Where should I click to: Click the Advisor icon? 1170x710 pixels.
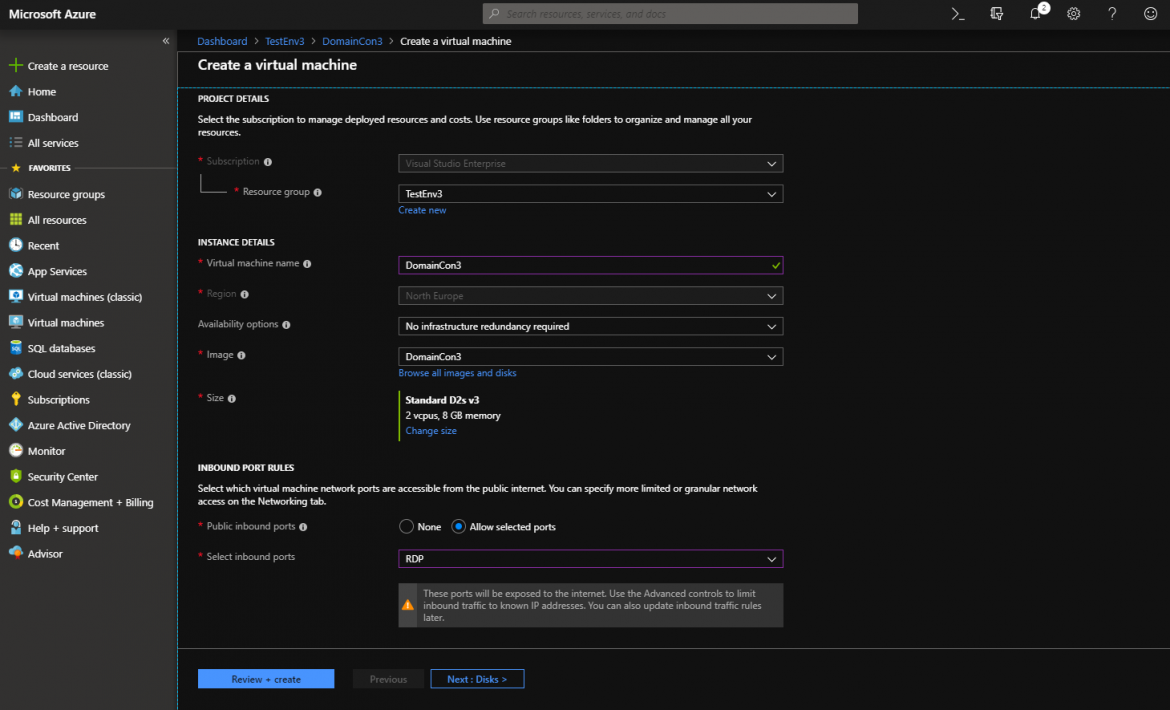15,553
